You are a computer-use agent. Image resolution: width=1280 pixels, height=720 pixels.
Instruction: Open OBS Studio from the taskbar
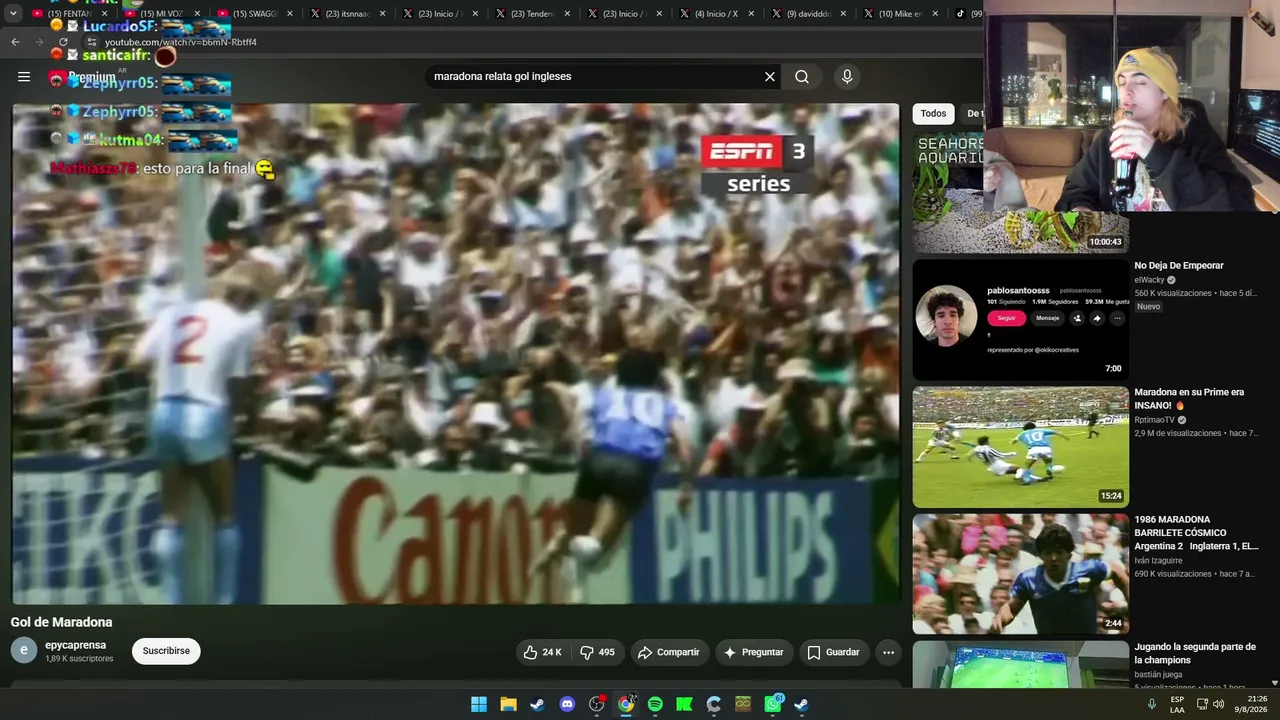click(597, 704)
